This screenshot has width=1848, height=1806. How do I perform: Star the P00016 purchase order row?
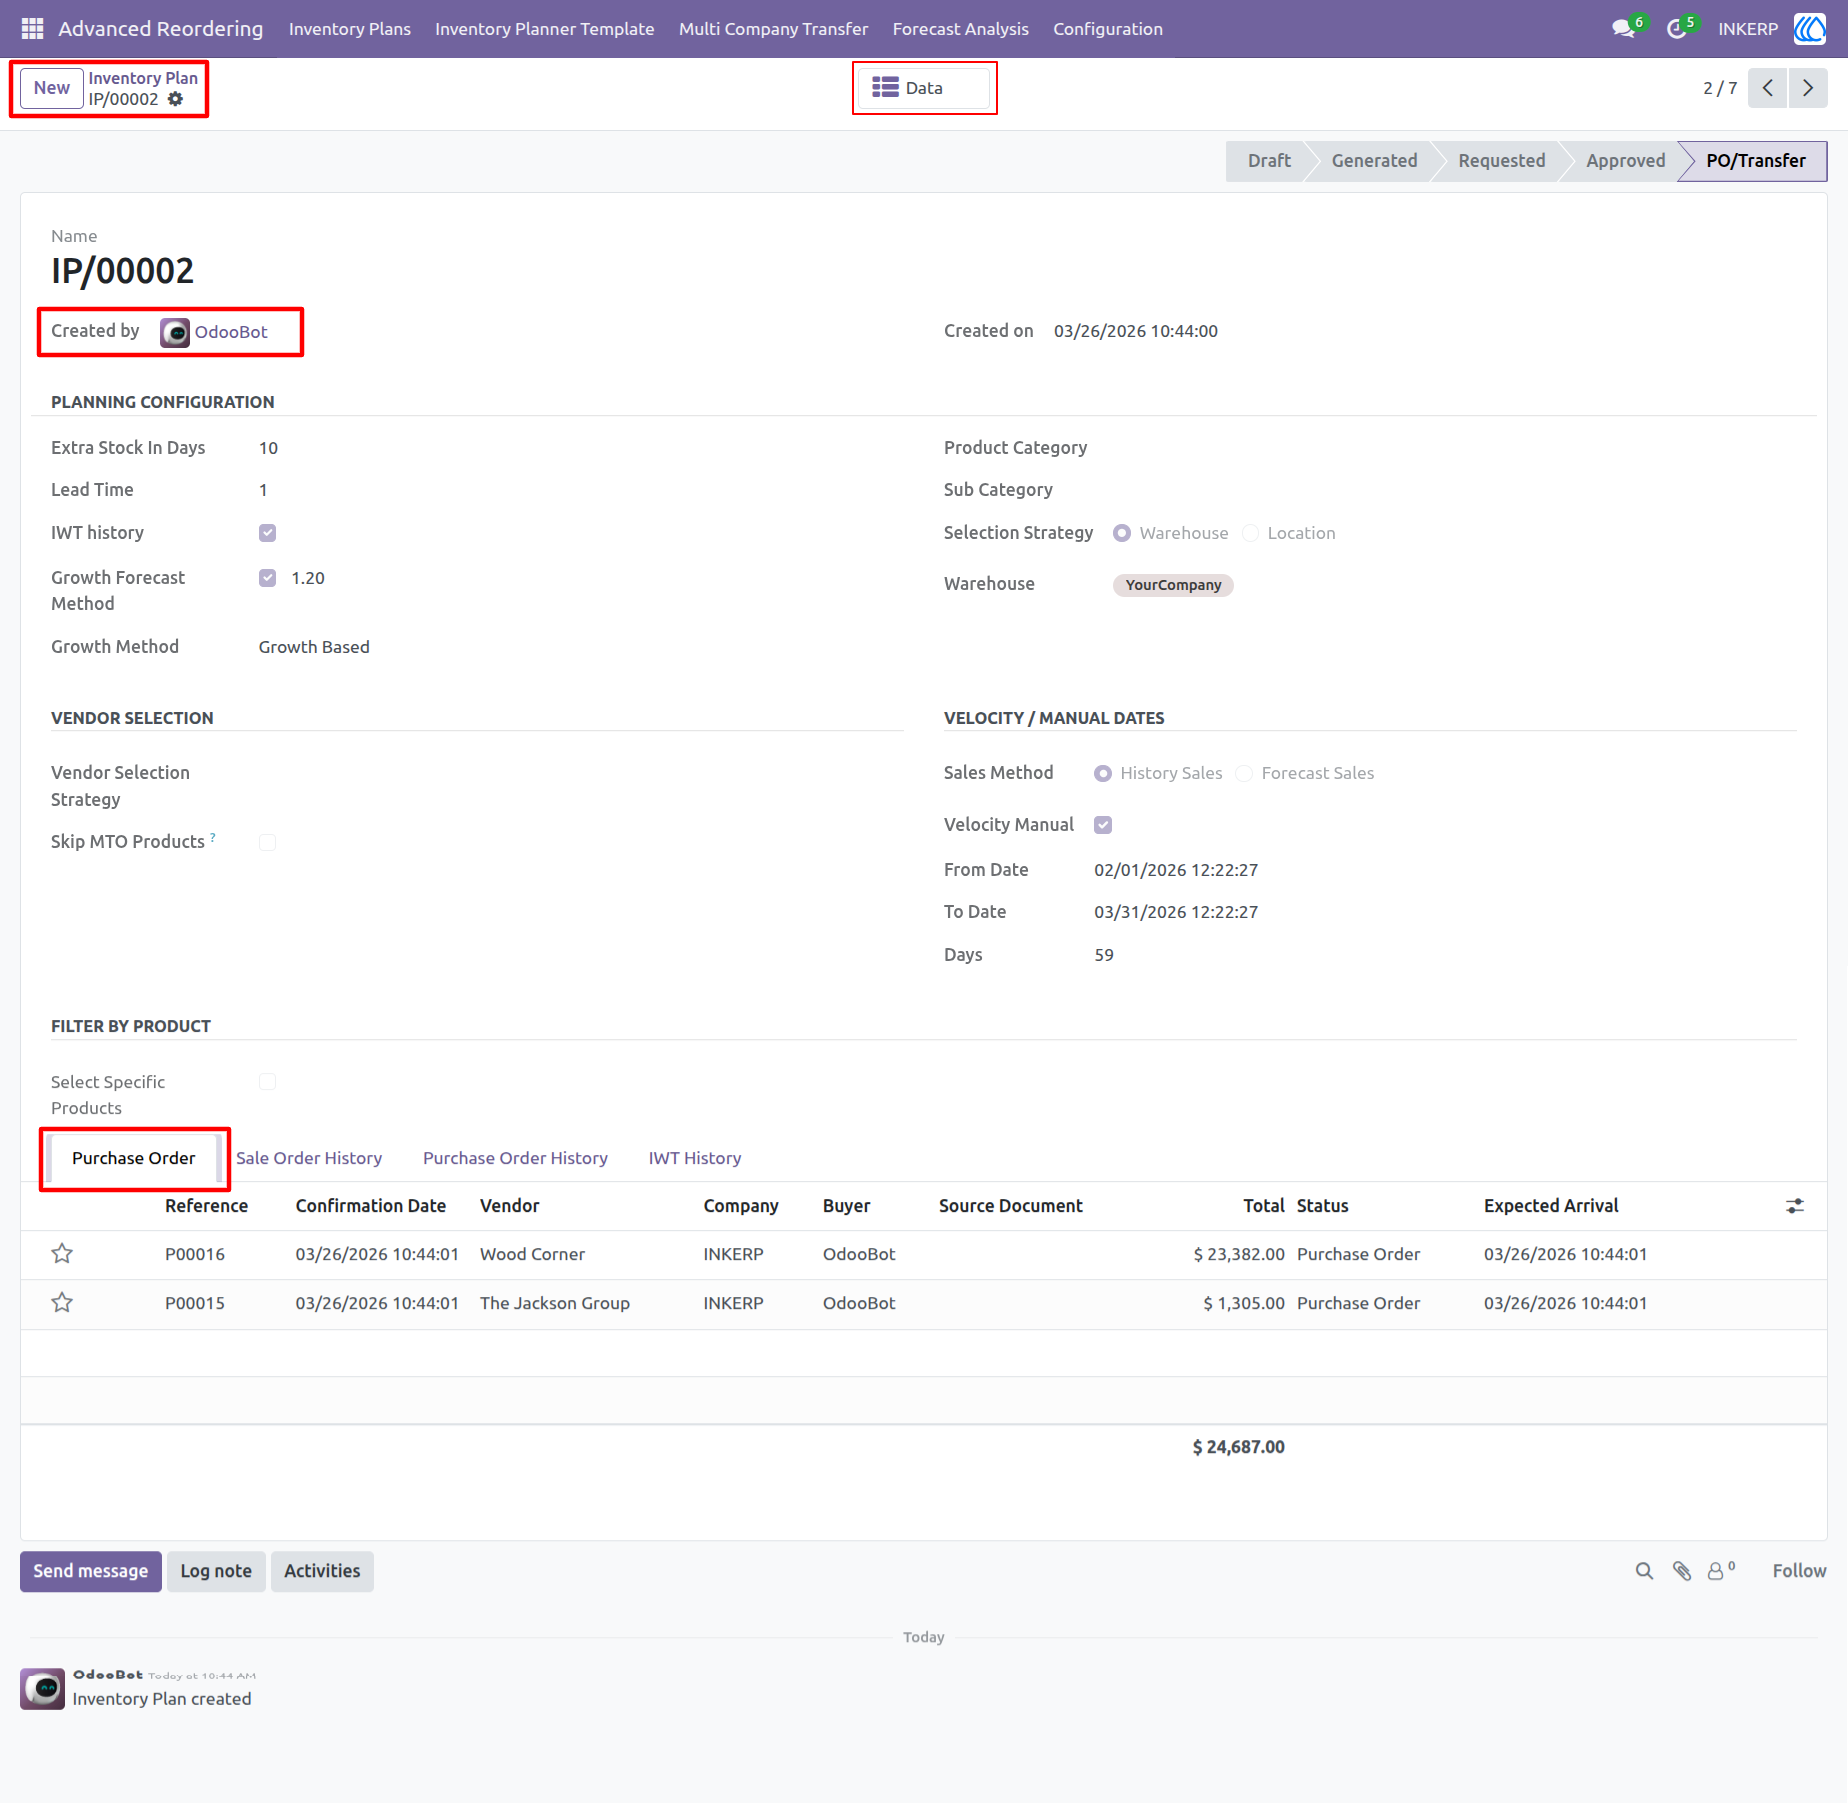point(62,1254)
